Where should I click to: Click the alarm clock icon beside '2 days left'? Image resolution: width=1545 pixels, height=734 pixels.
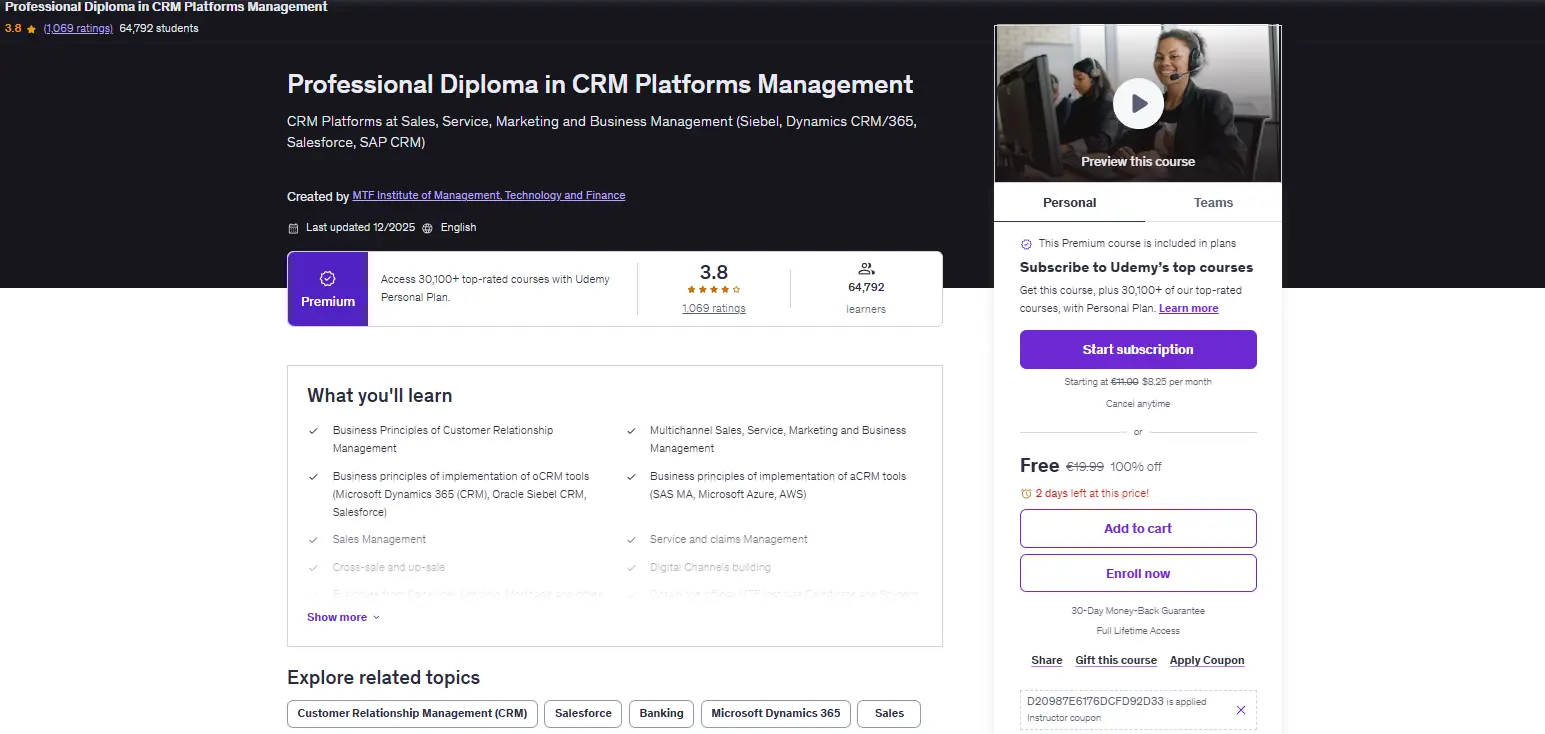[x=1026, y=493]
